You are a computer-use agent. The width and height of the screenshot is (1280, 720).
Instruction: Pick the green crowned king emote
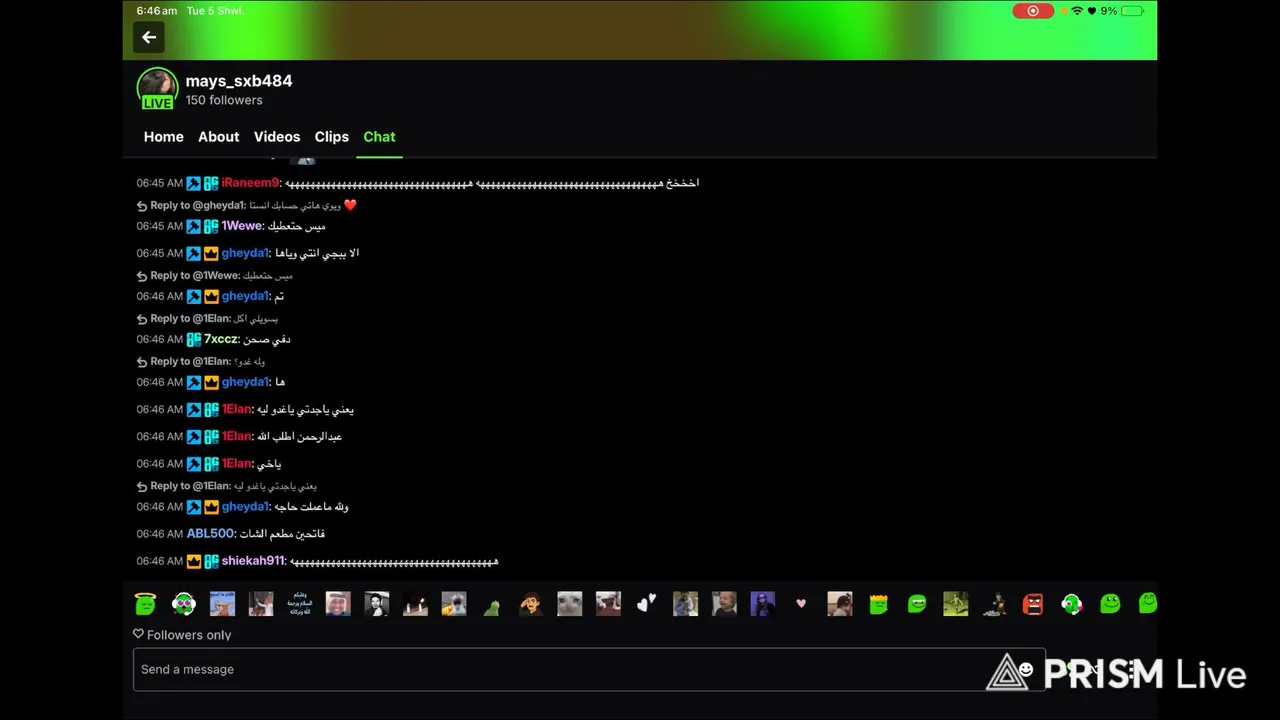878,603
